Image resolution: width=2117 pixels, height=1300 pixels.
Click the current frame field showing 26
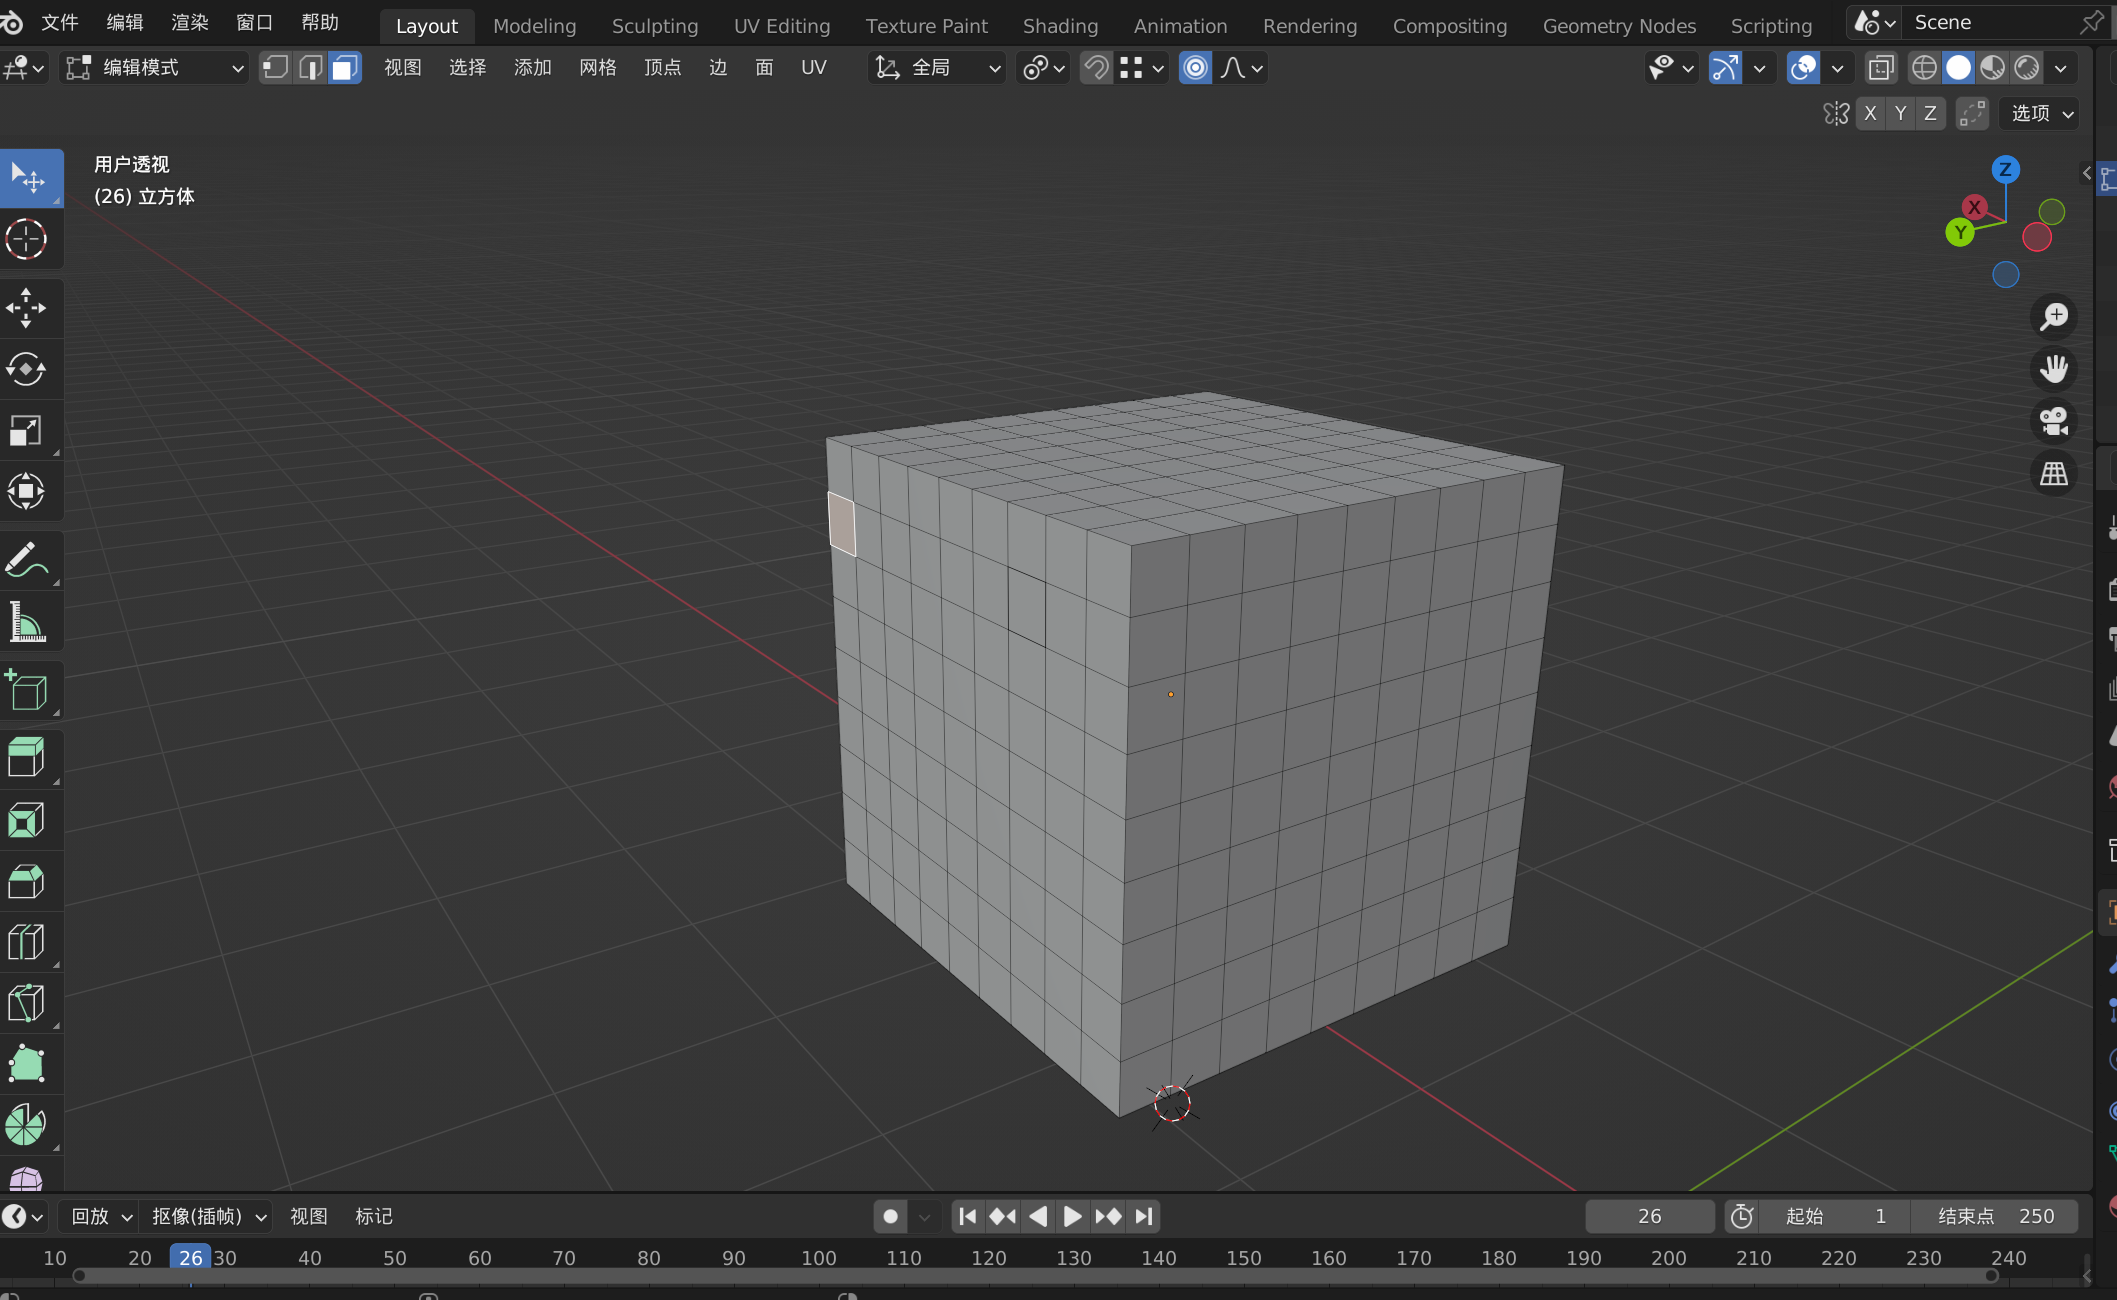click(x=1649, y=1216)
